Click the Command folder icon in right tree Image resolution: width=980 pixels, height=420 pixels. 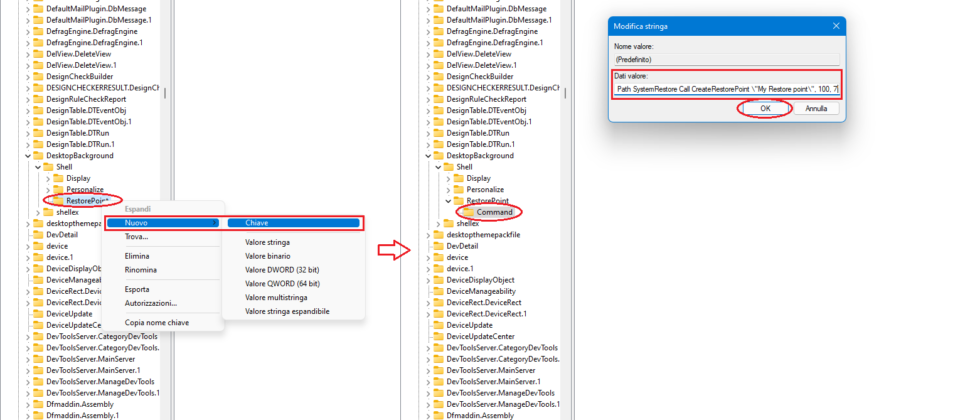click(x=468, y=212)
